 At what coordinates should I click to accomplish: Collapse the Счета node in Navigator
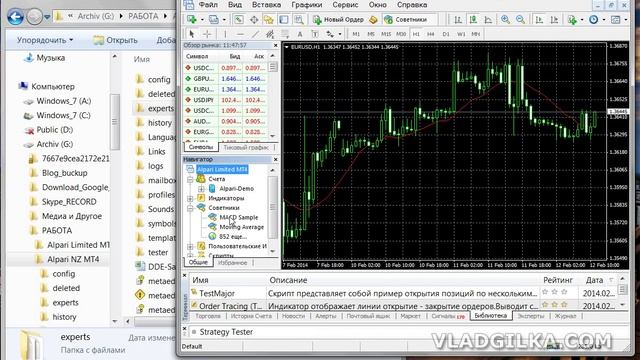(190, 179)
